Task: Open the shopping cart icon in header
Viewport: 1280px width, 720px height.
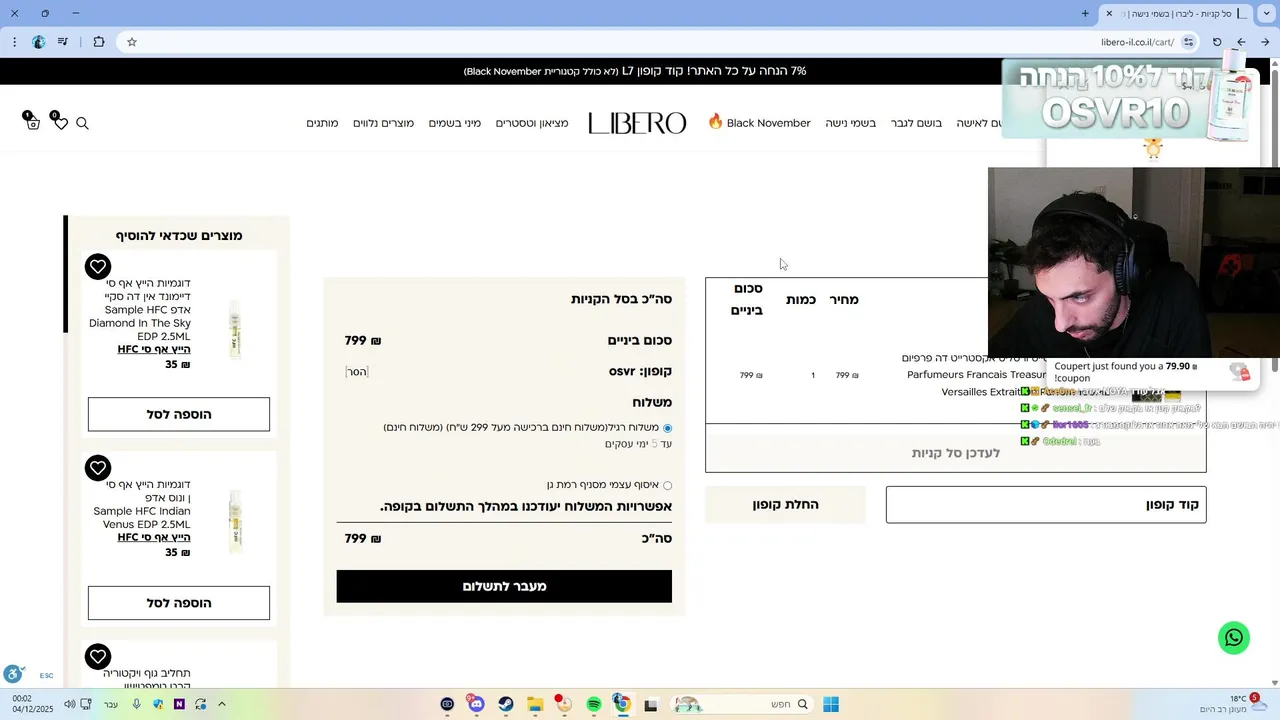Action: coord(32,123)
